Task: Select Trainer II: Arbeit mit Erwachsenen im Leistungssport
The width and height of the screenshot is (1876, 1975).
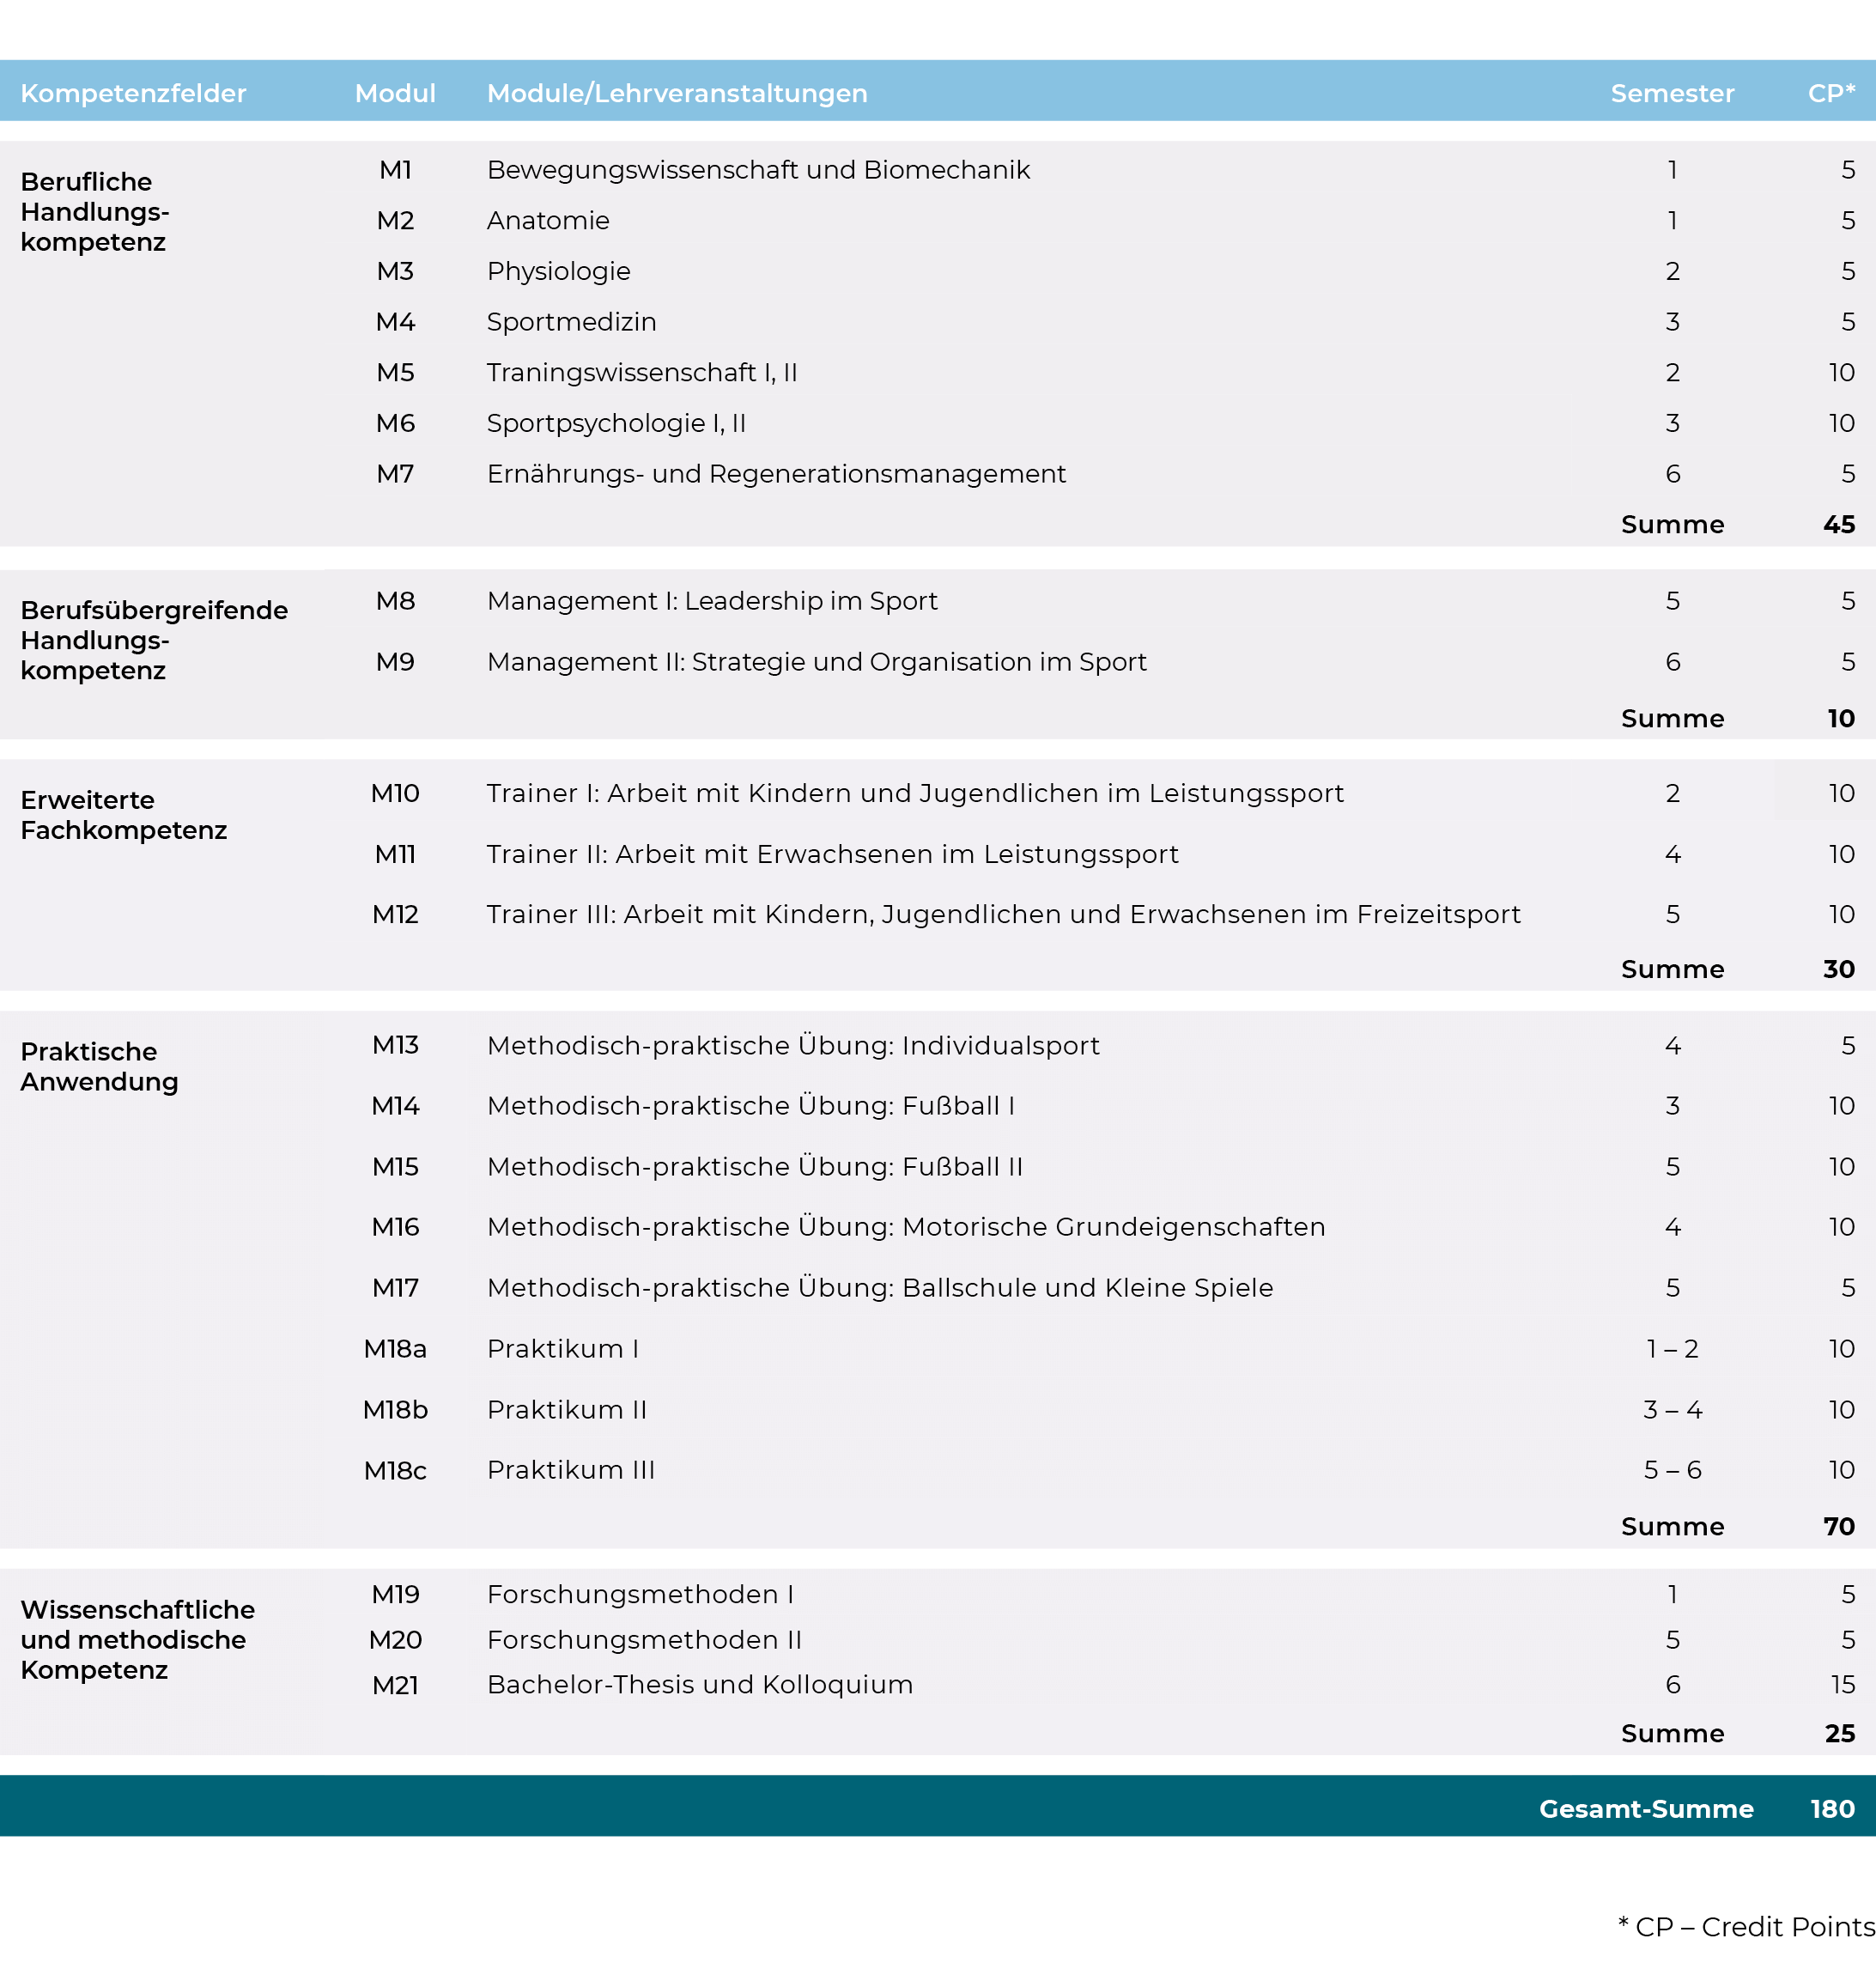Action: pos(832,854)
